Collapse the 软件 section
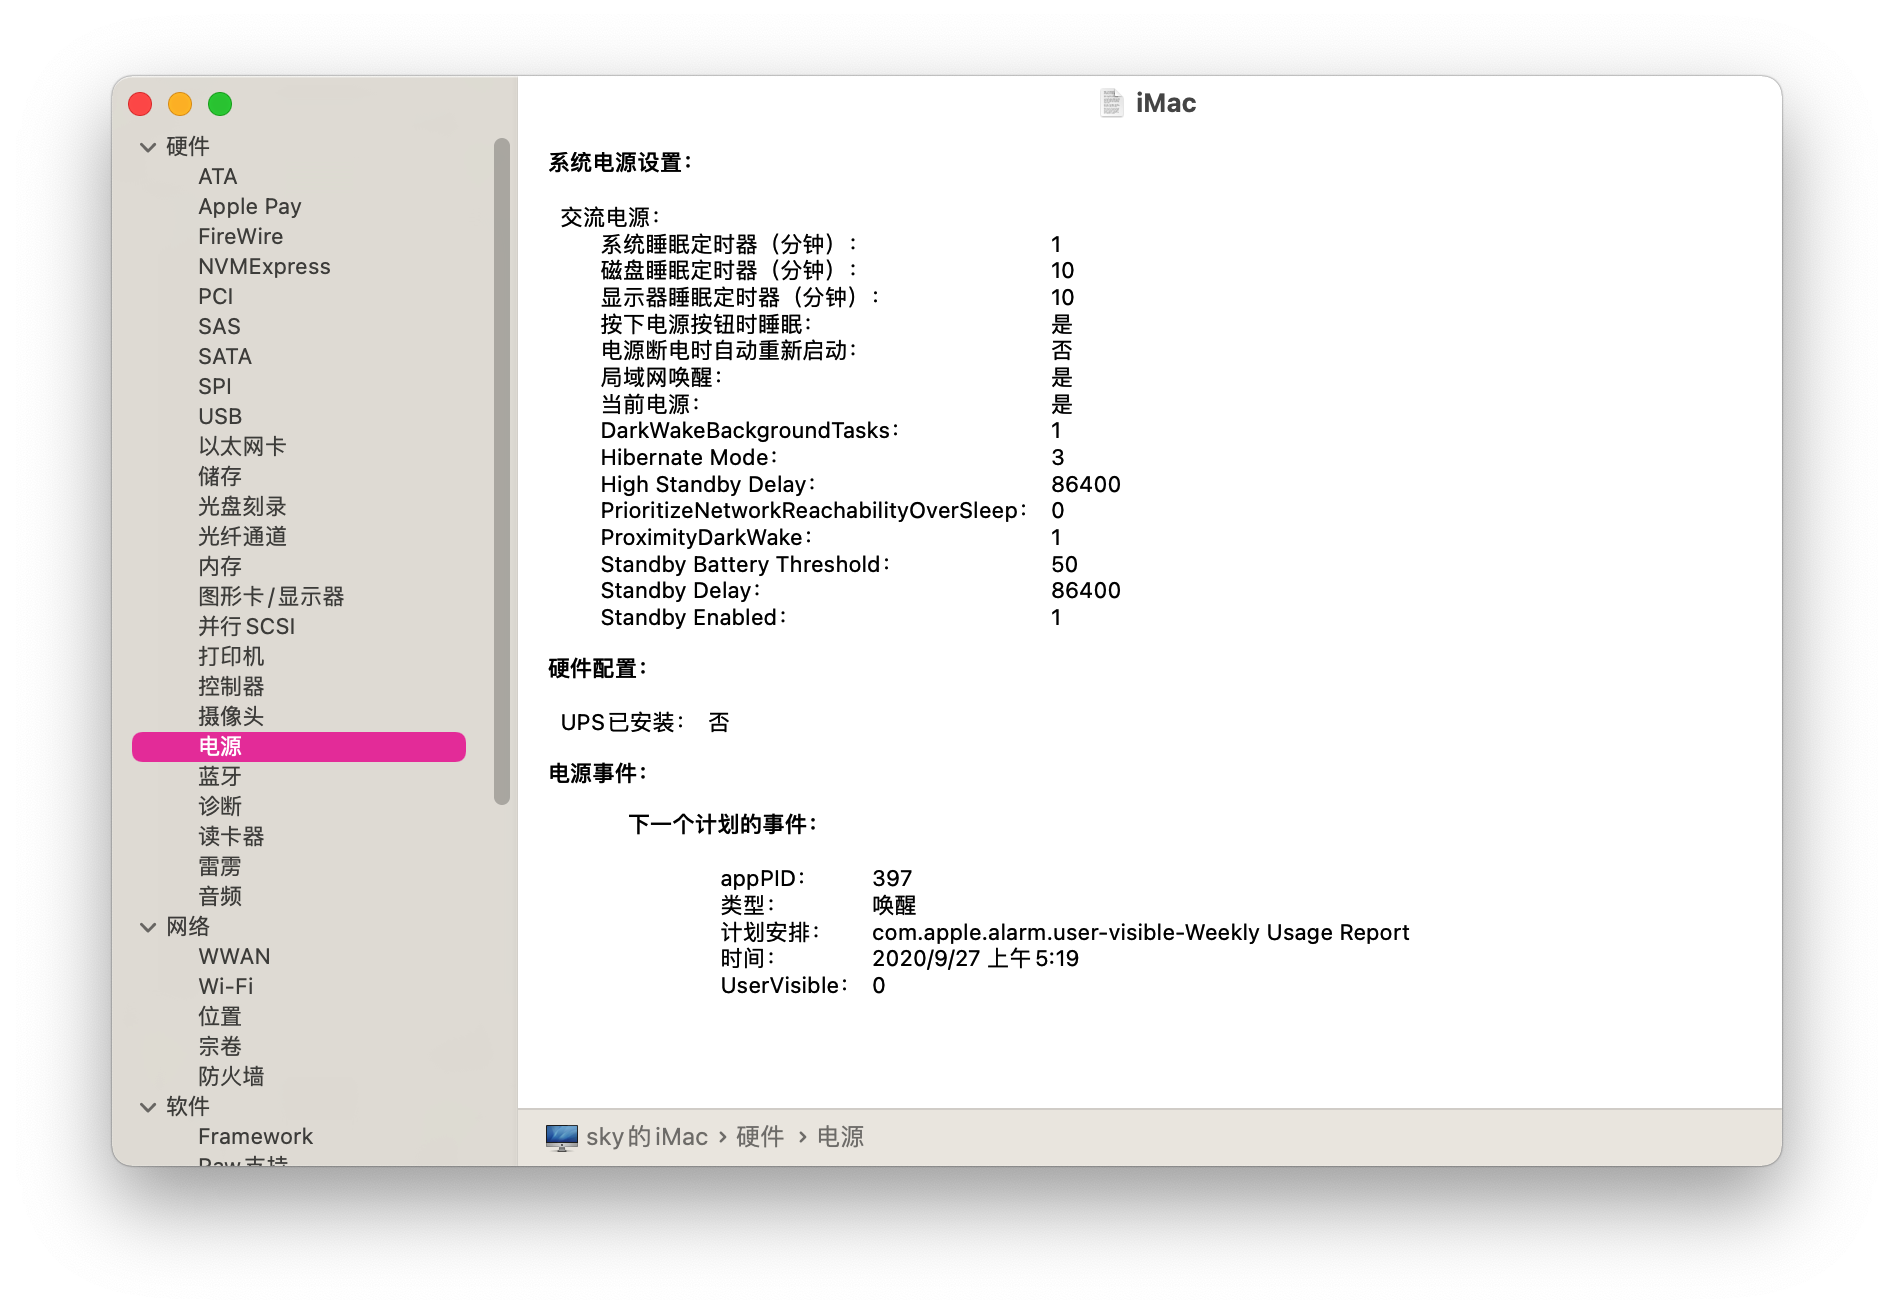Screen dimensions: 1894x1314 (x=148, y=1107)
